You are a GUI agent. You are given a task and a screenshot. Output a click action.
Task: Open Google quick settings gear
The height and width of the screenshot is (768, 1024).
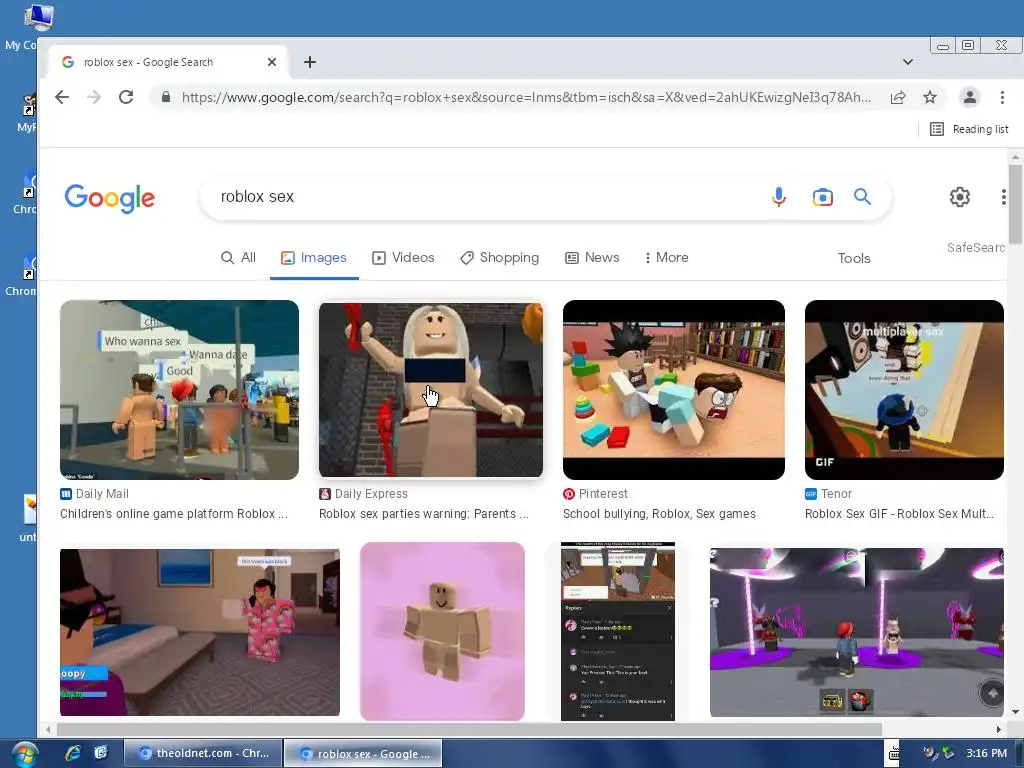[x=959, y=197]
